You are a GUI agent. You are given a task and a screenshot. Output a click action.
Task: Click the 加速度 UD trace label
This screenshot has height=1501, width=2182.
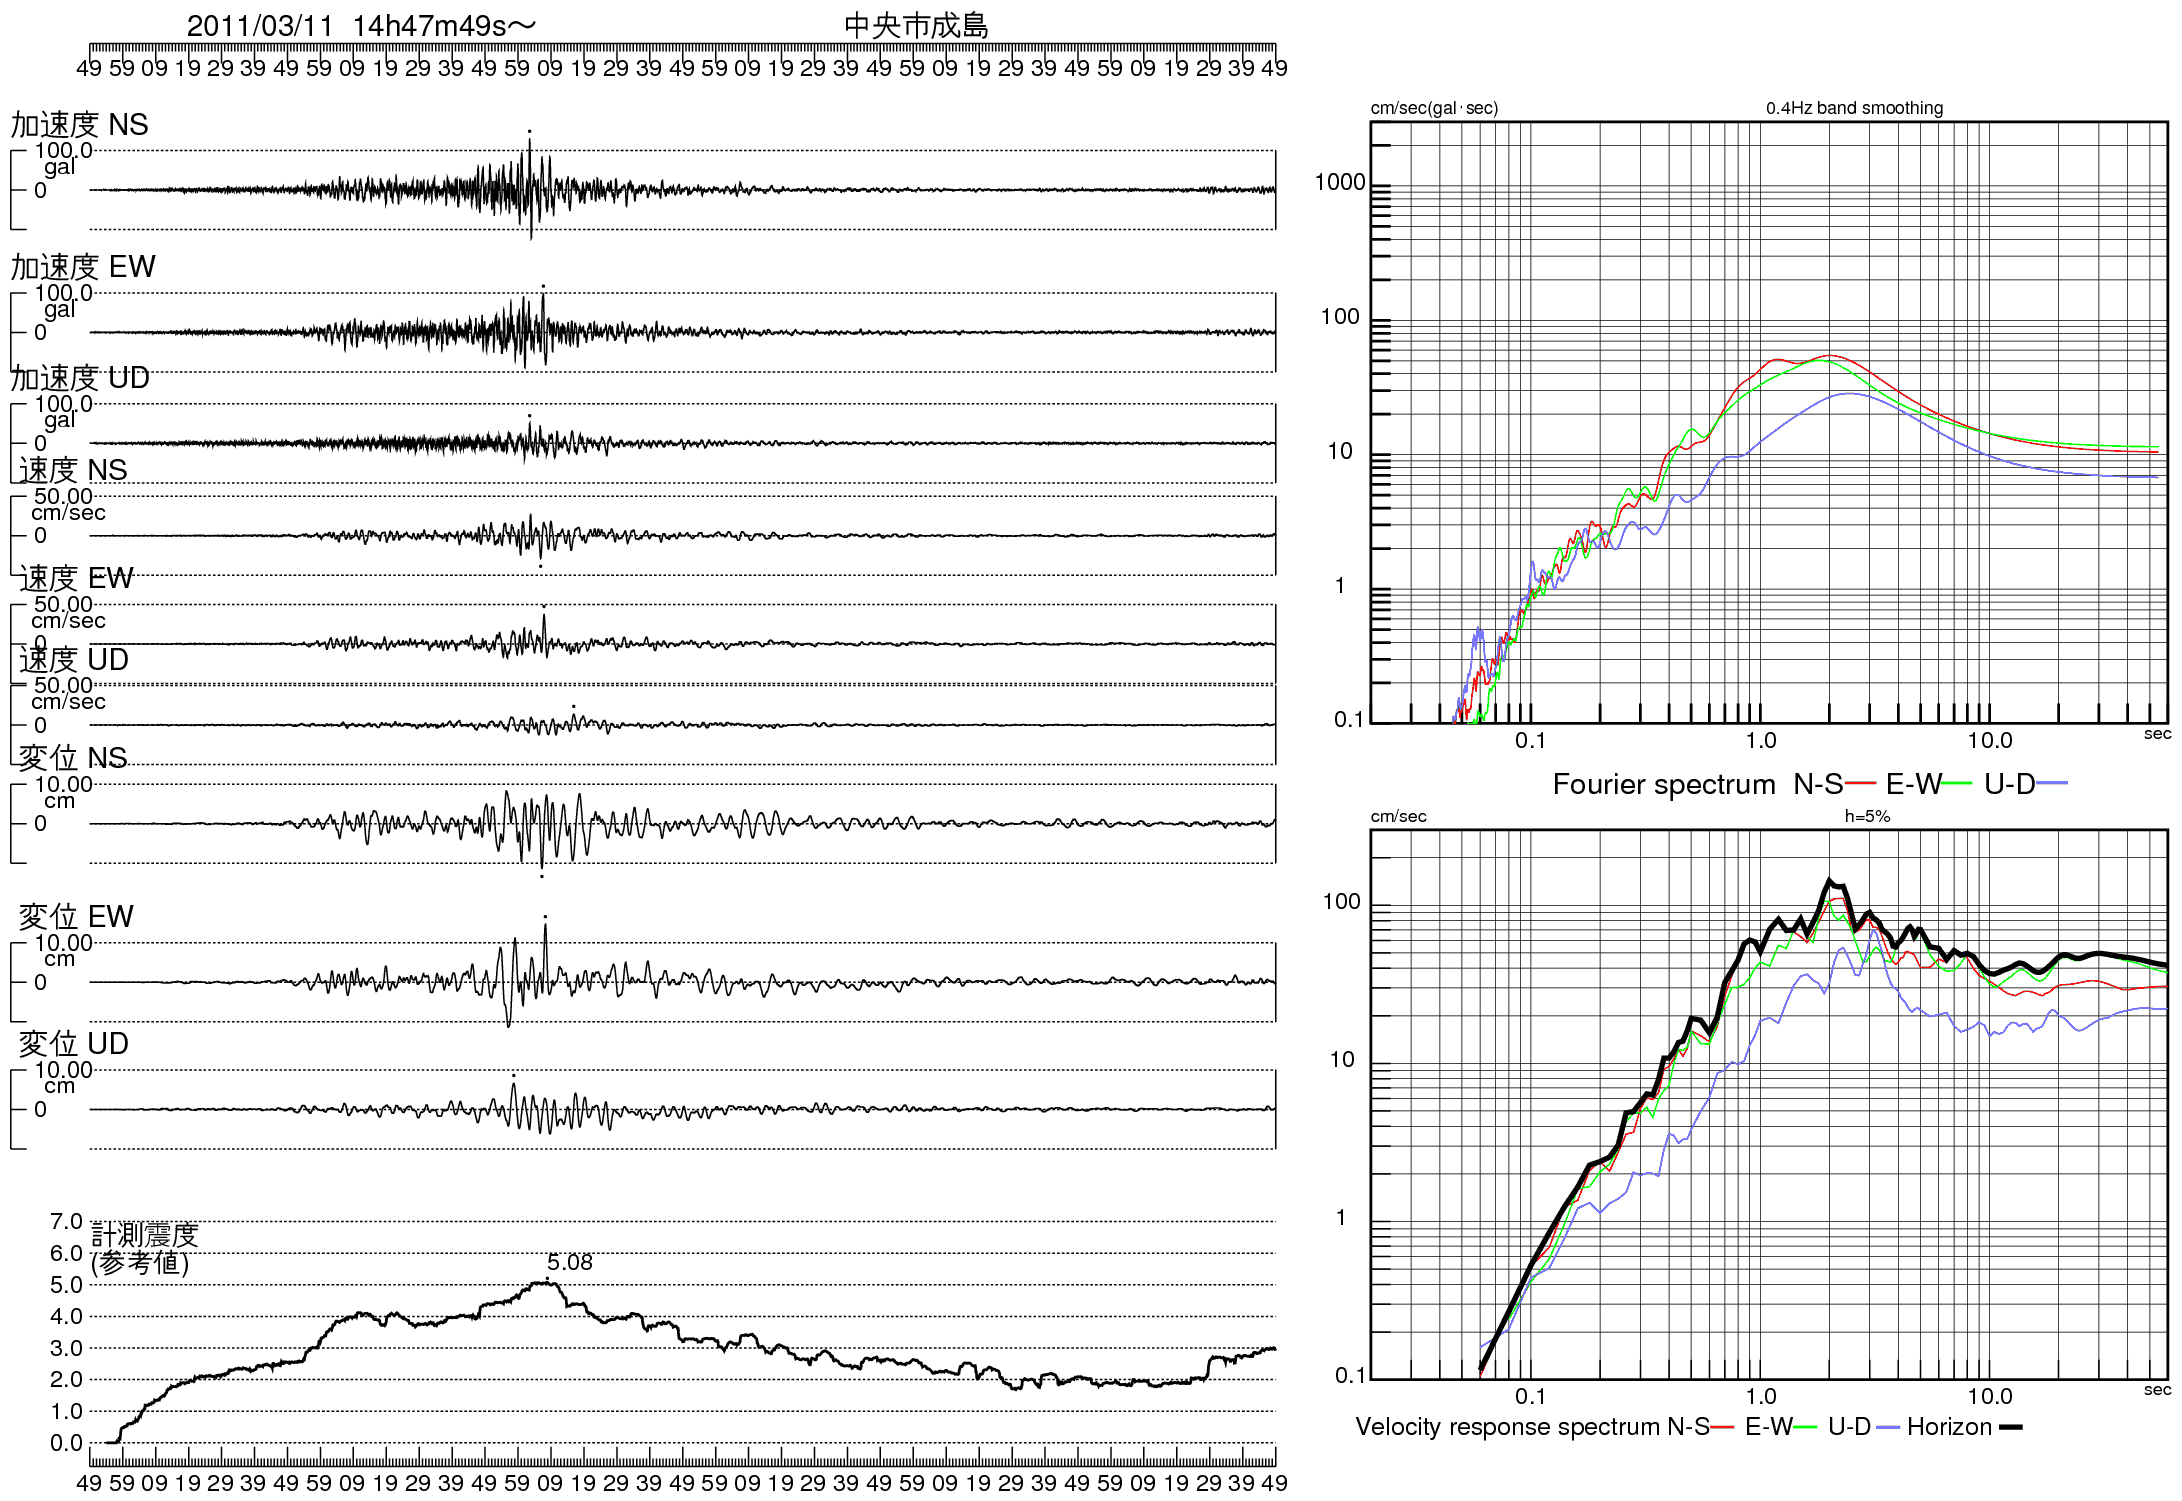click(x=80, y=378)
